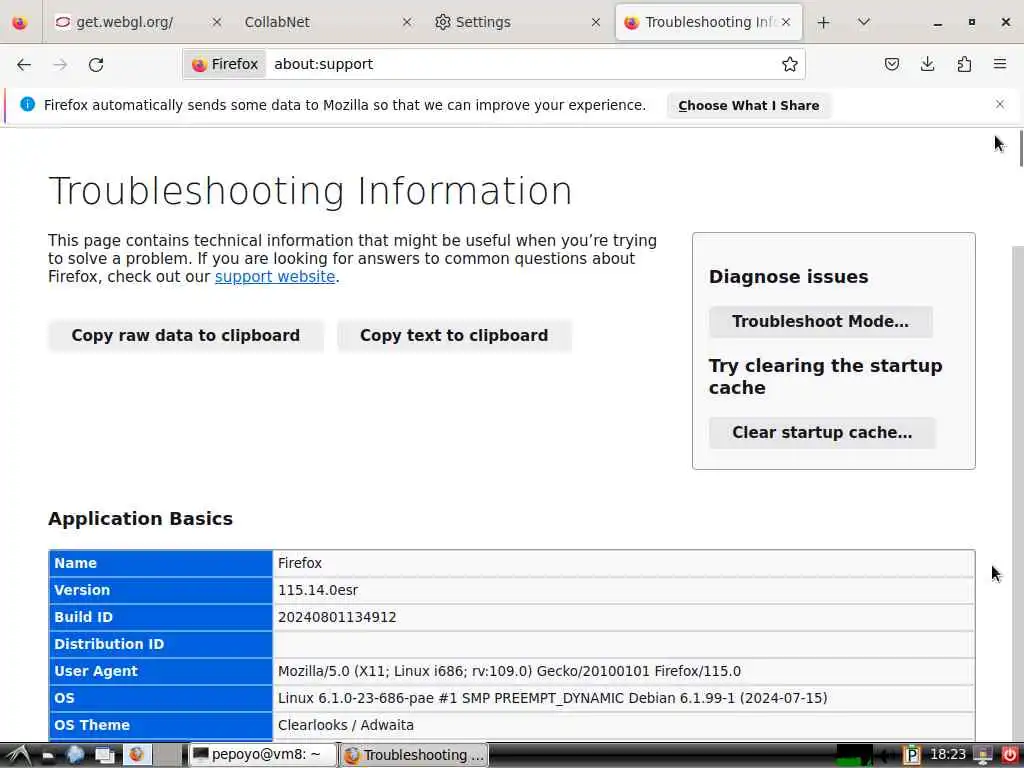This screenshot has height=768, width=1024.
Task: Open Firefox View pinned tab icon
Action: point(20,22)
